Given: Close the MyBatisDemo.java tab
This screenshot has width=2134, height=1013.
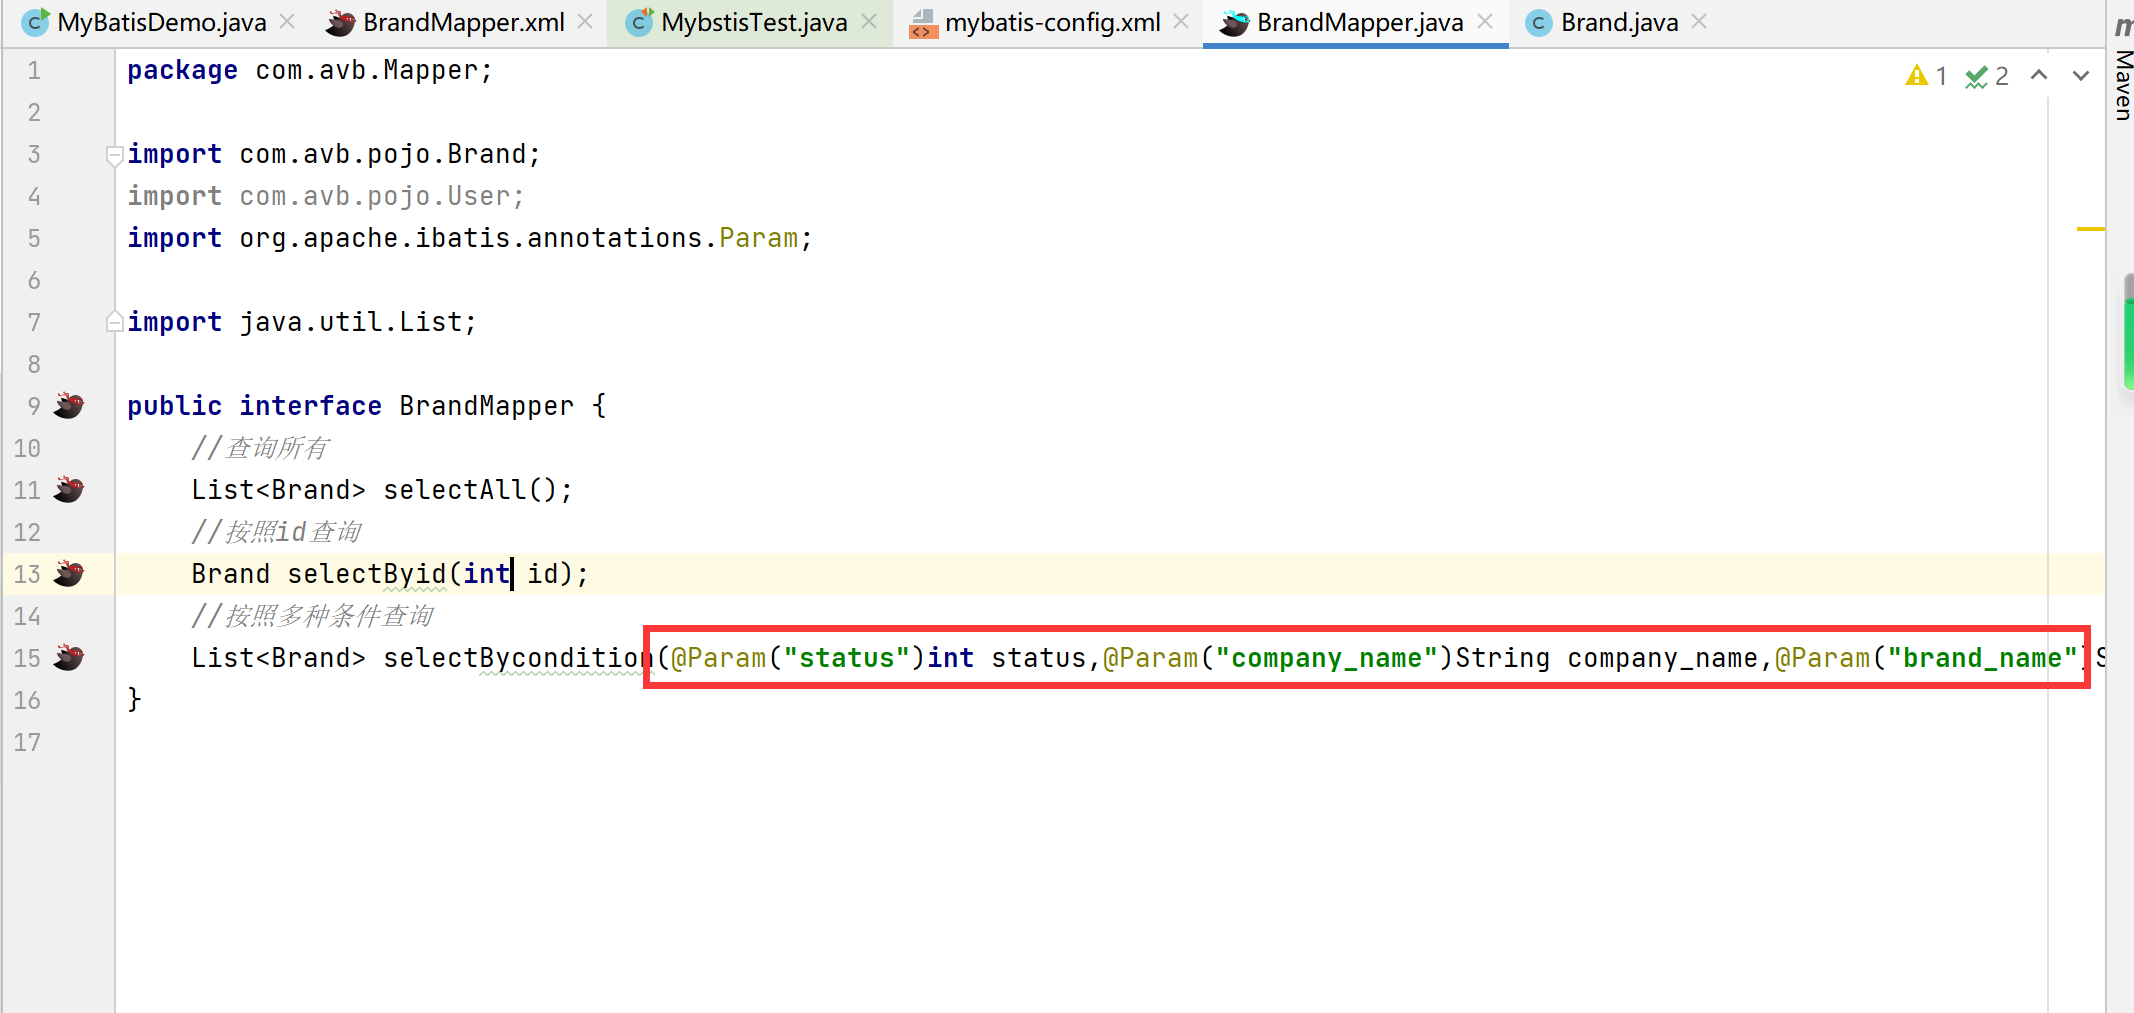Looking at the screenshot, I should point(287,21).
